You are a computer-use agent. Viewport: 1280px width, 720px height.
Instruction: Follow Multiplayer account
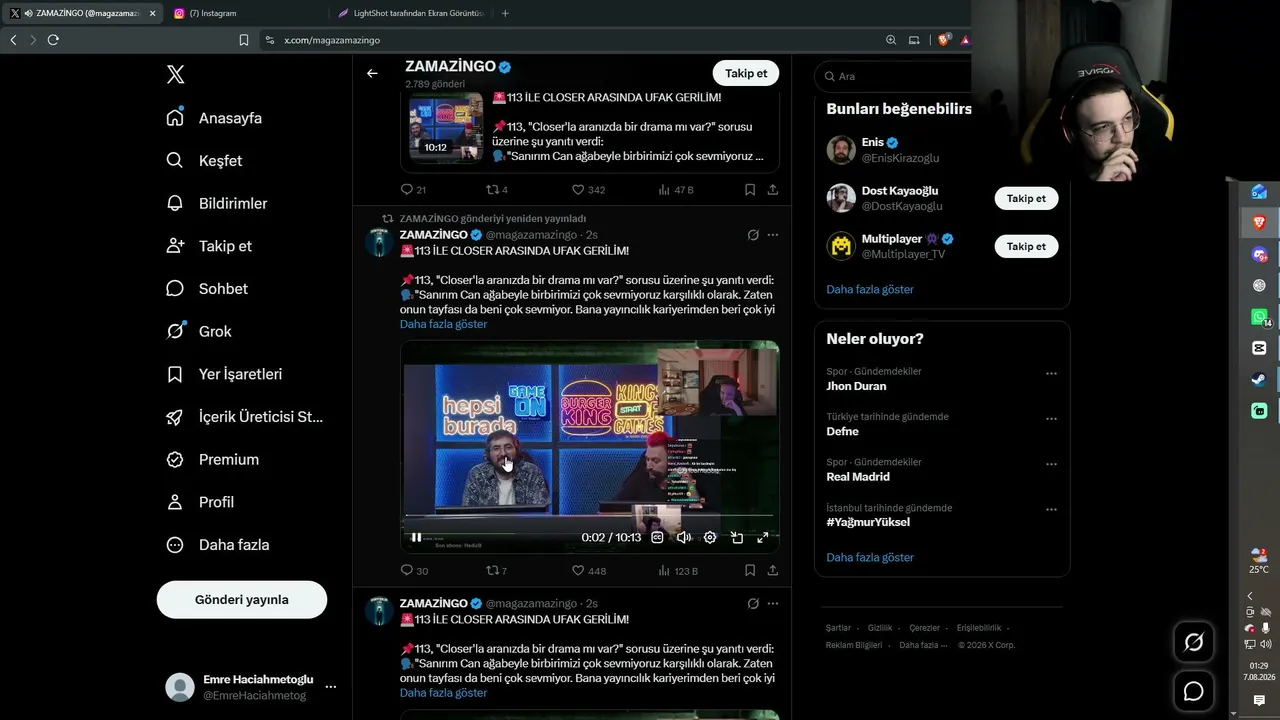point(1026,246)
